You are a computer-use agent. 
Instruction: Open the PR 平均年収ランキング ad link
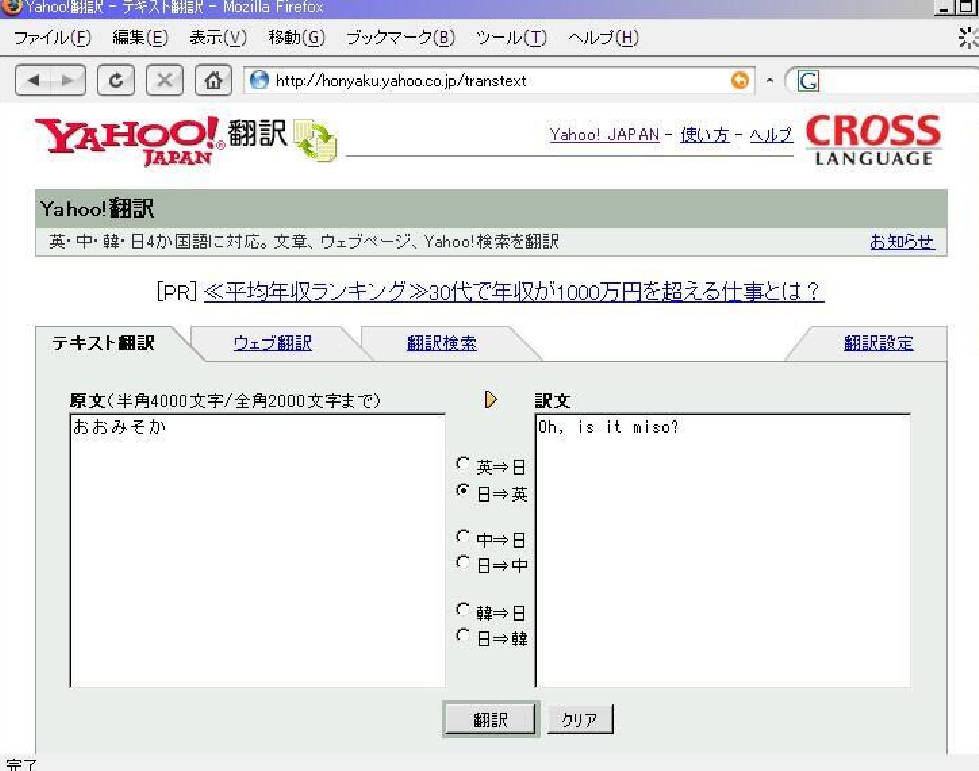click(x=513, y=292)
